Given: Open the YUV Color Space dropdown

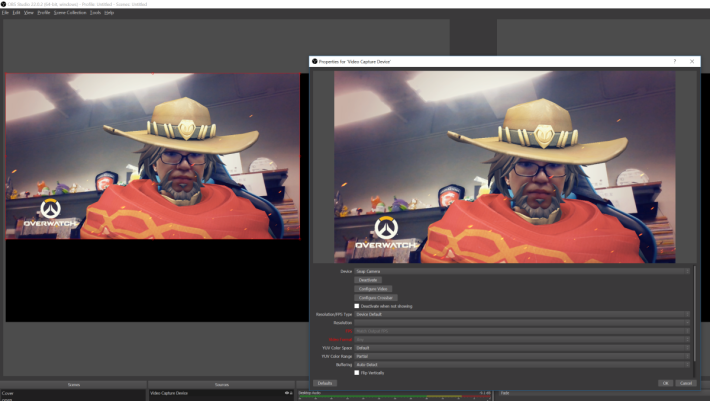Looking at the screenshot, I should click(x=522, y=348).
